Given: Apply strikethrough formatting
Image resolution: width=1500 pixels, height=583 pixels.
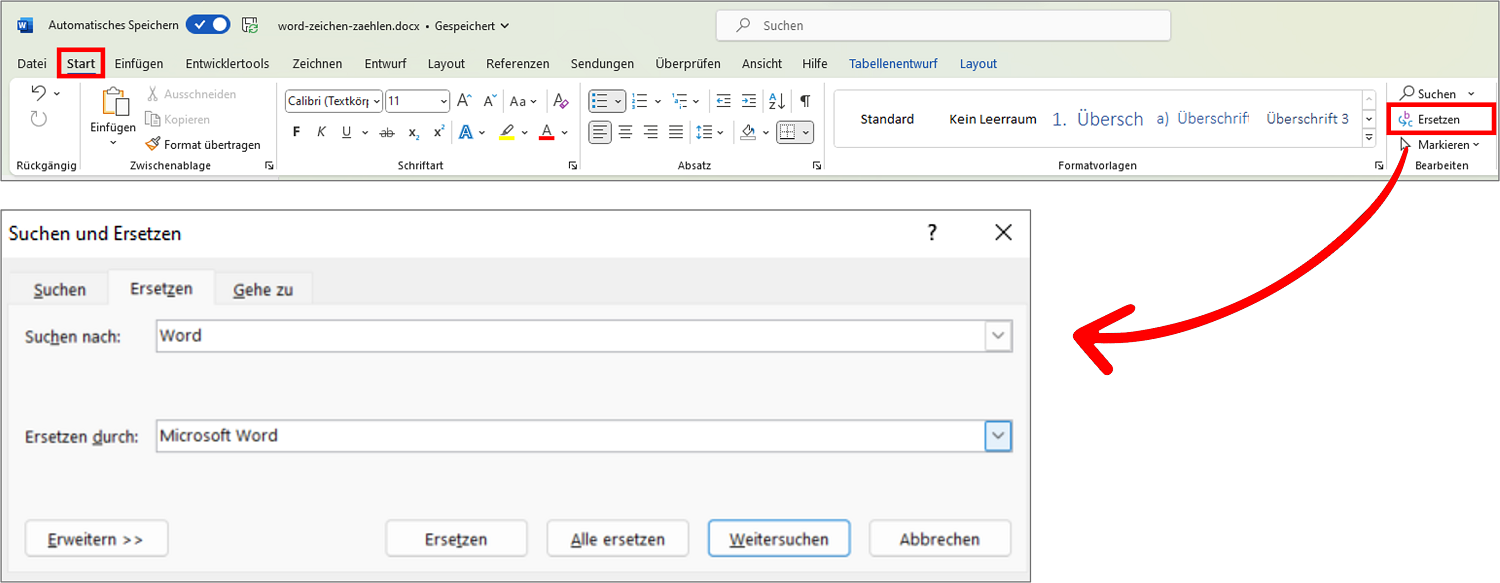Looking at the screenshot, I should click(x=387, y=132).
